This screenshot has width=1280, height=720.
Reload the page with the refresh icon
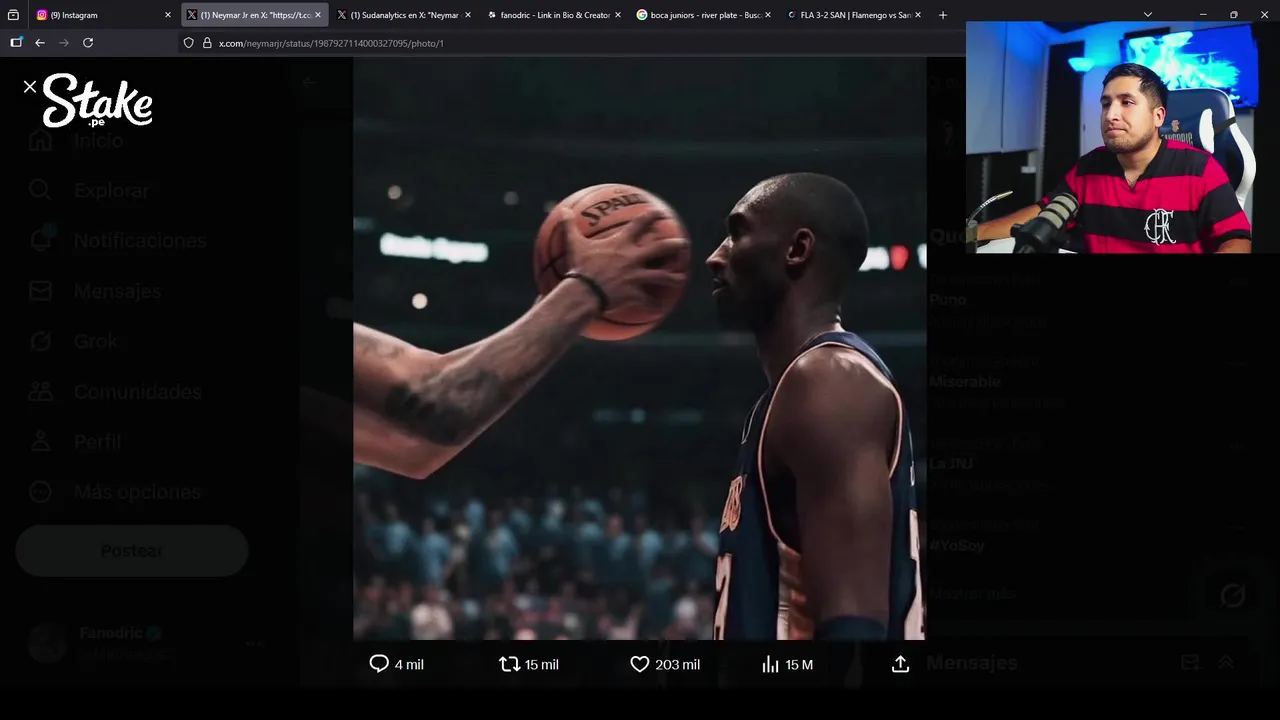point(88,43)
